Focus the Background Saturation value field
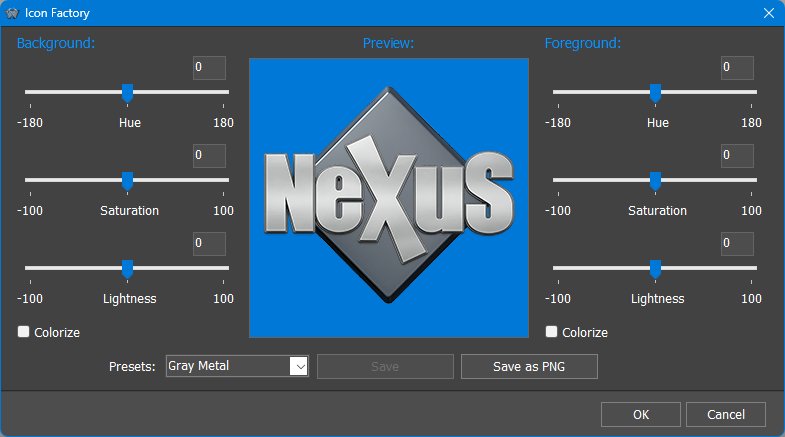 pyautogui.click(x=209, y=156)
